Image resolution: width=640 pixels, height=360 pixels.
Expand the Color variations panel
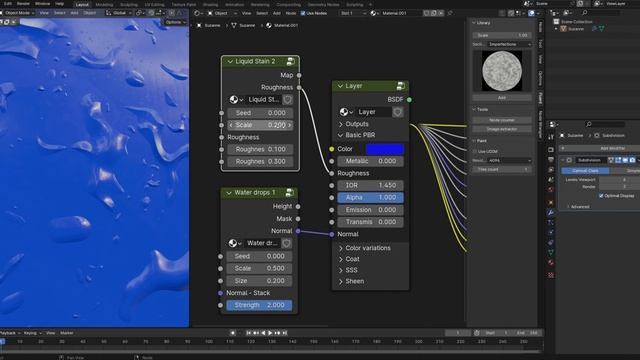click(364, 248)
